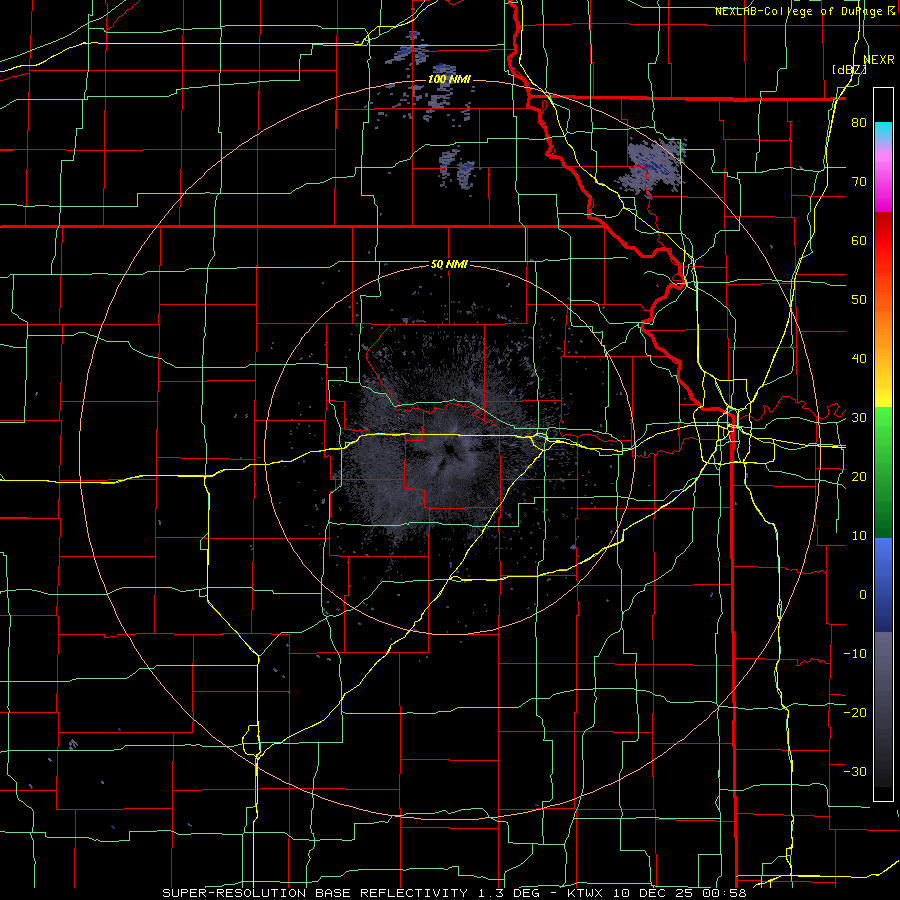
Task: Click the reflectivity color scale bar
Action: (x=883, y=444)
